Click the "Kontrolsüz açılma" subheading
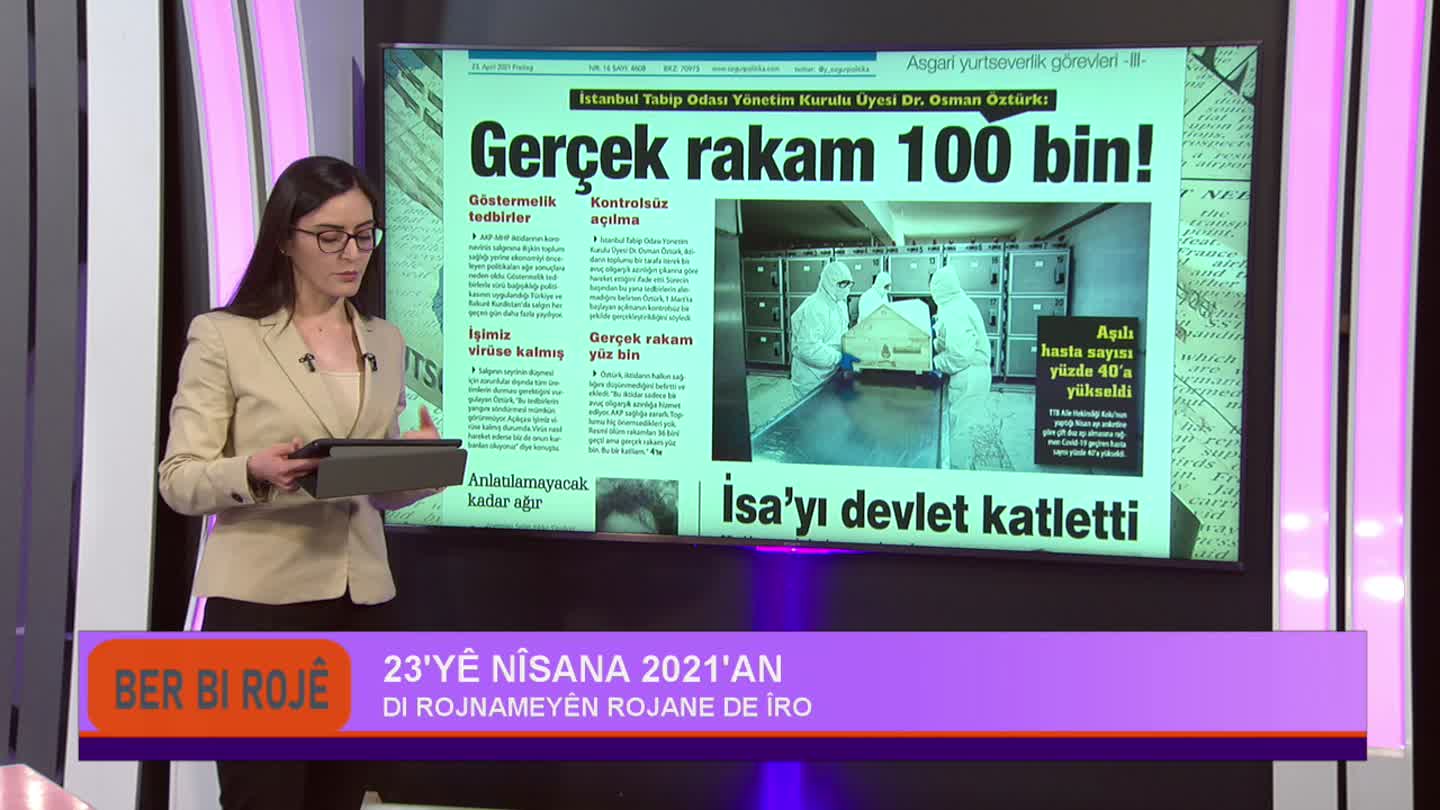The height and width of the screenshot is (810, 1440). coord(629,211)
